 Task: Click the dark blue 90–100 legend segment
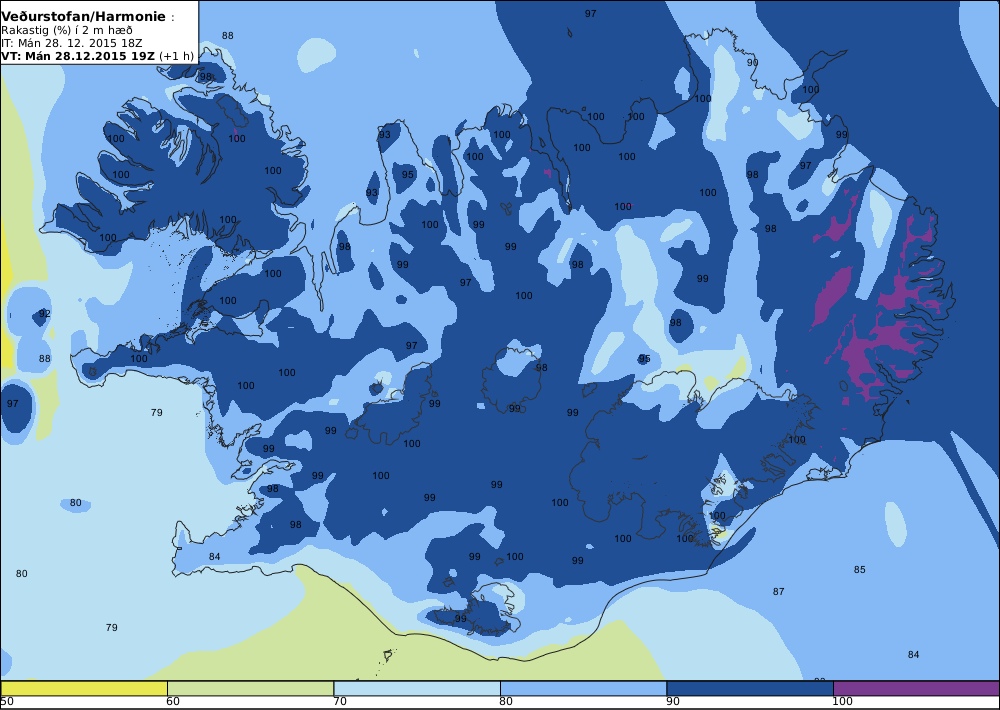click(x=750, y=688)
